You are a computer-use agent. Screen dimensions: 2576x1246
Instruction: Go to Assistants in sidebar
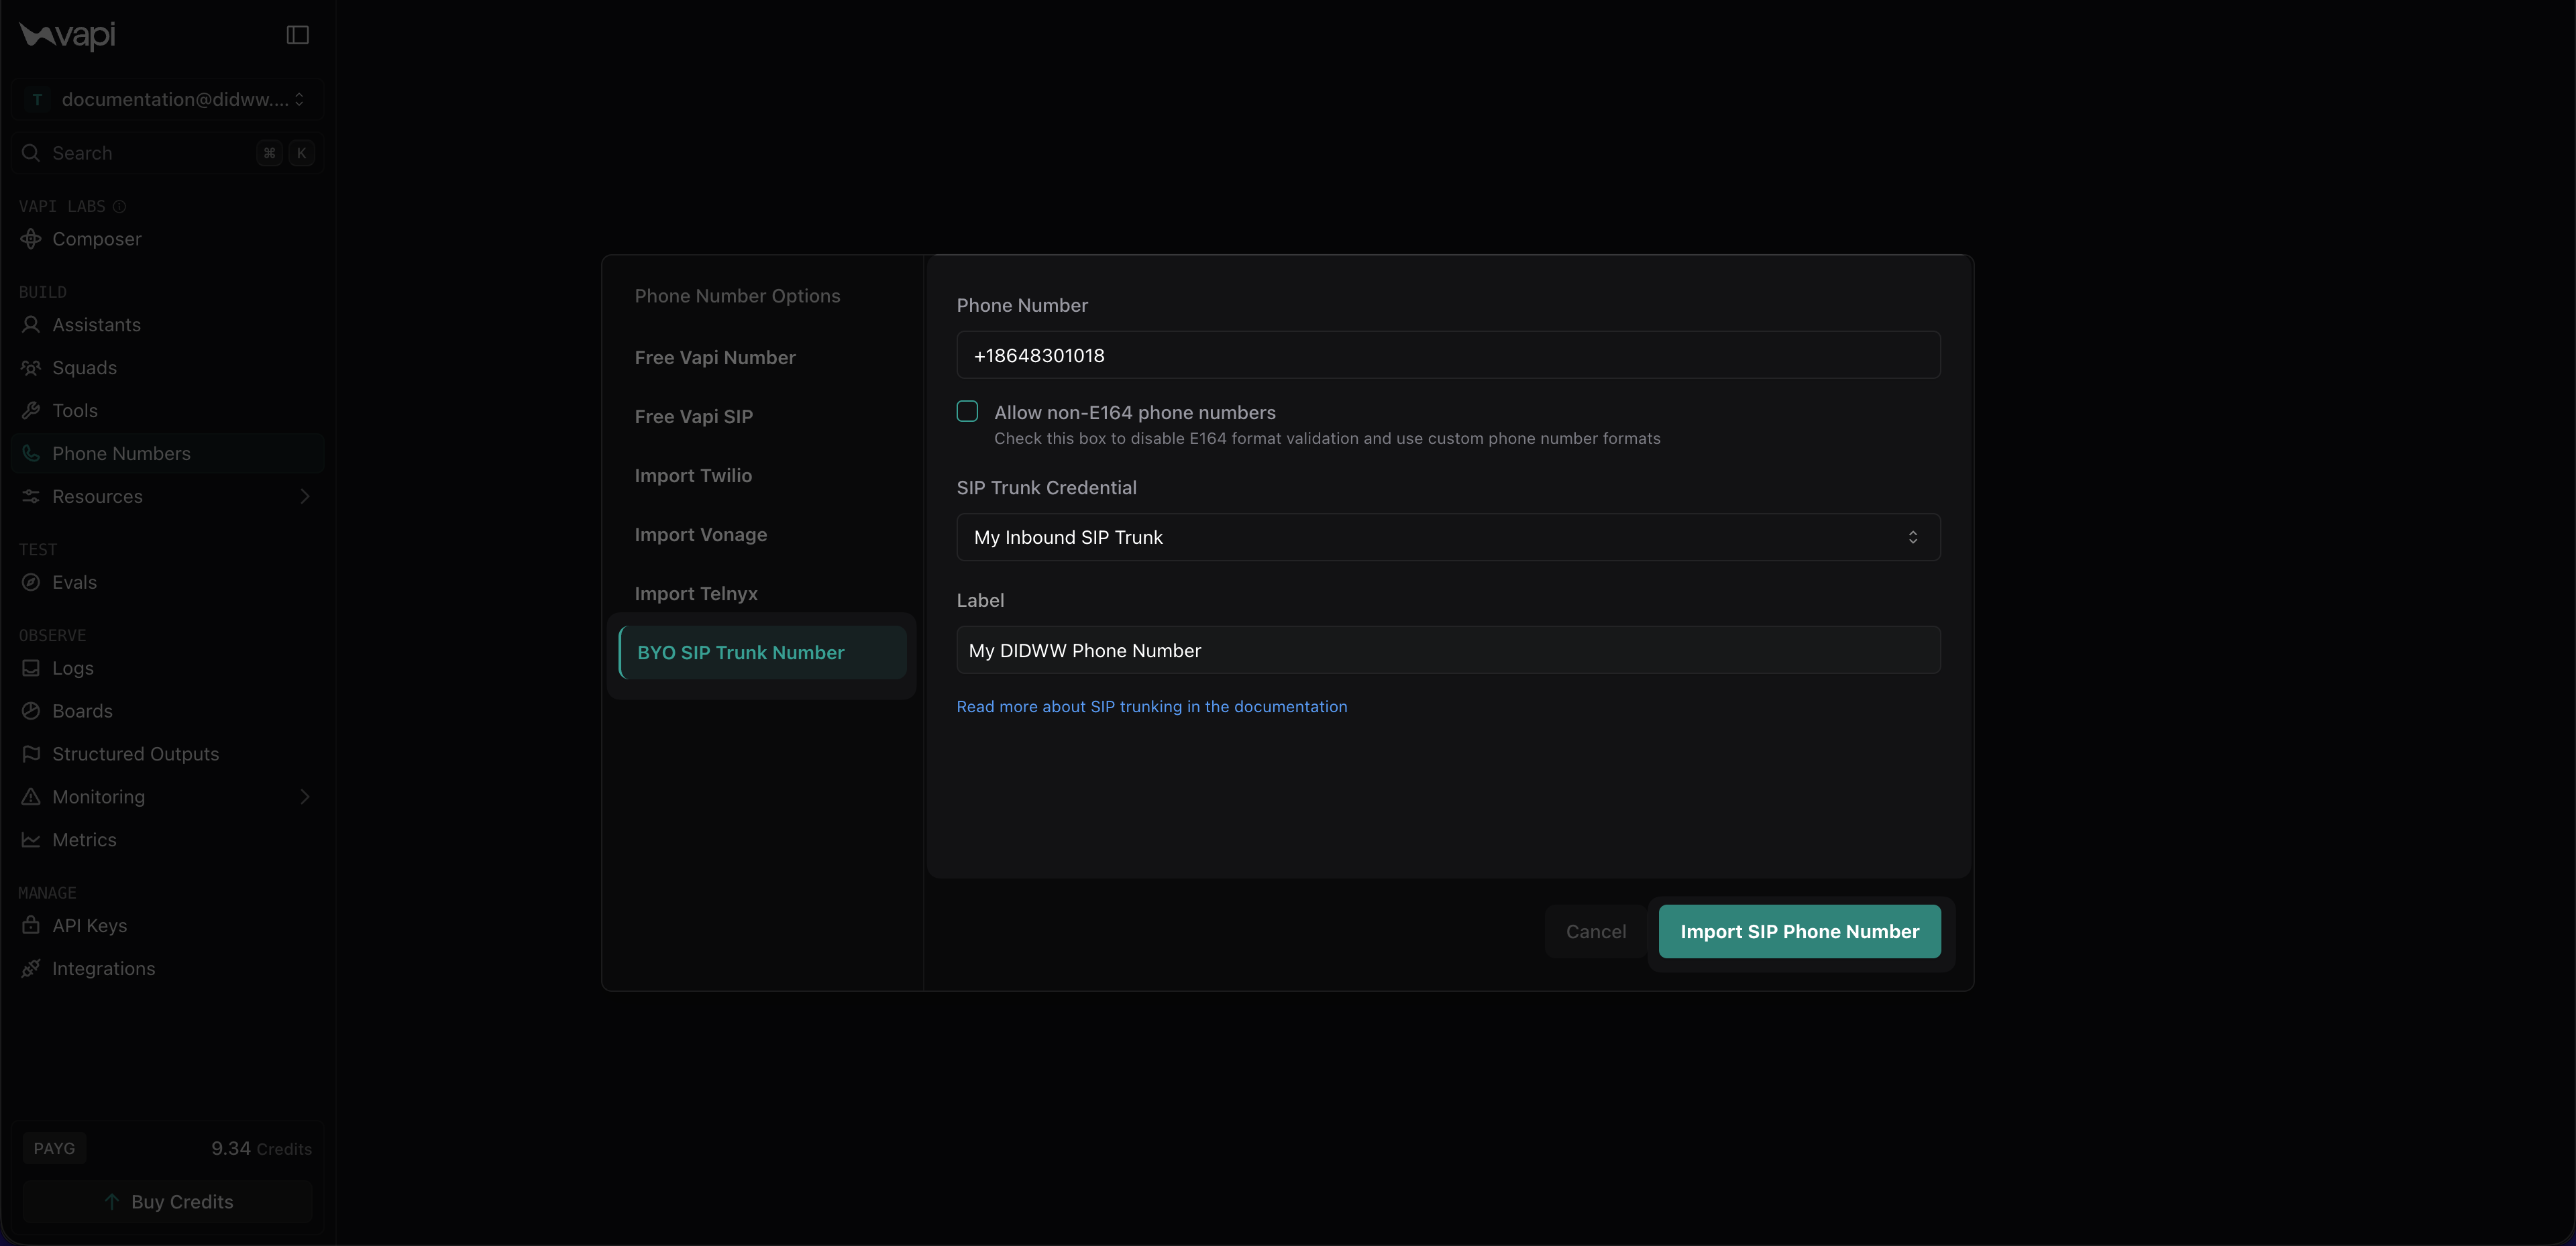[x=167, y=325]
